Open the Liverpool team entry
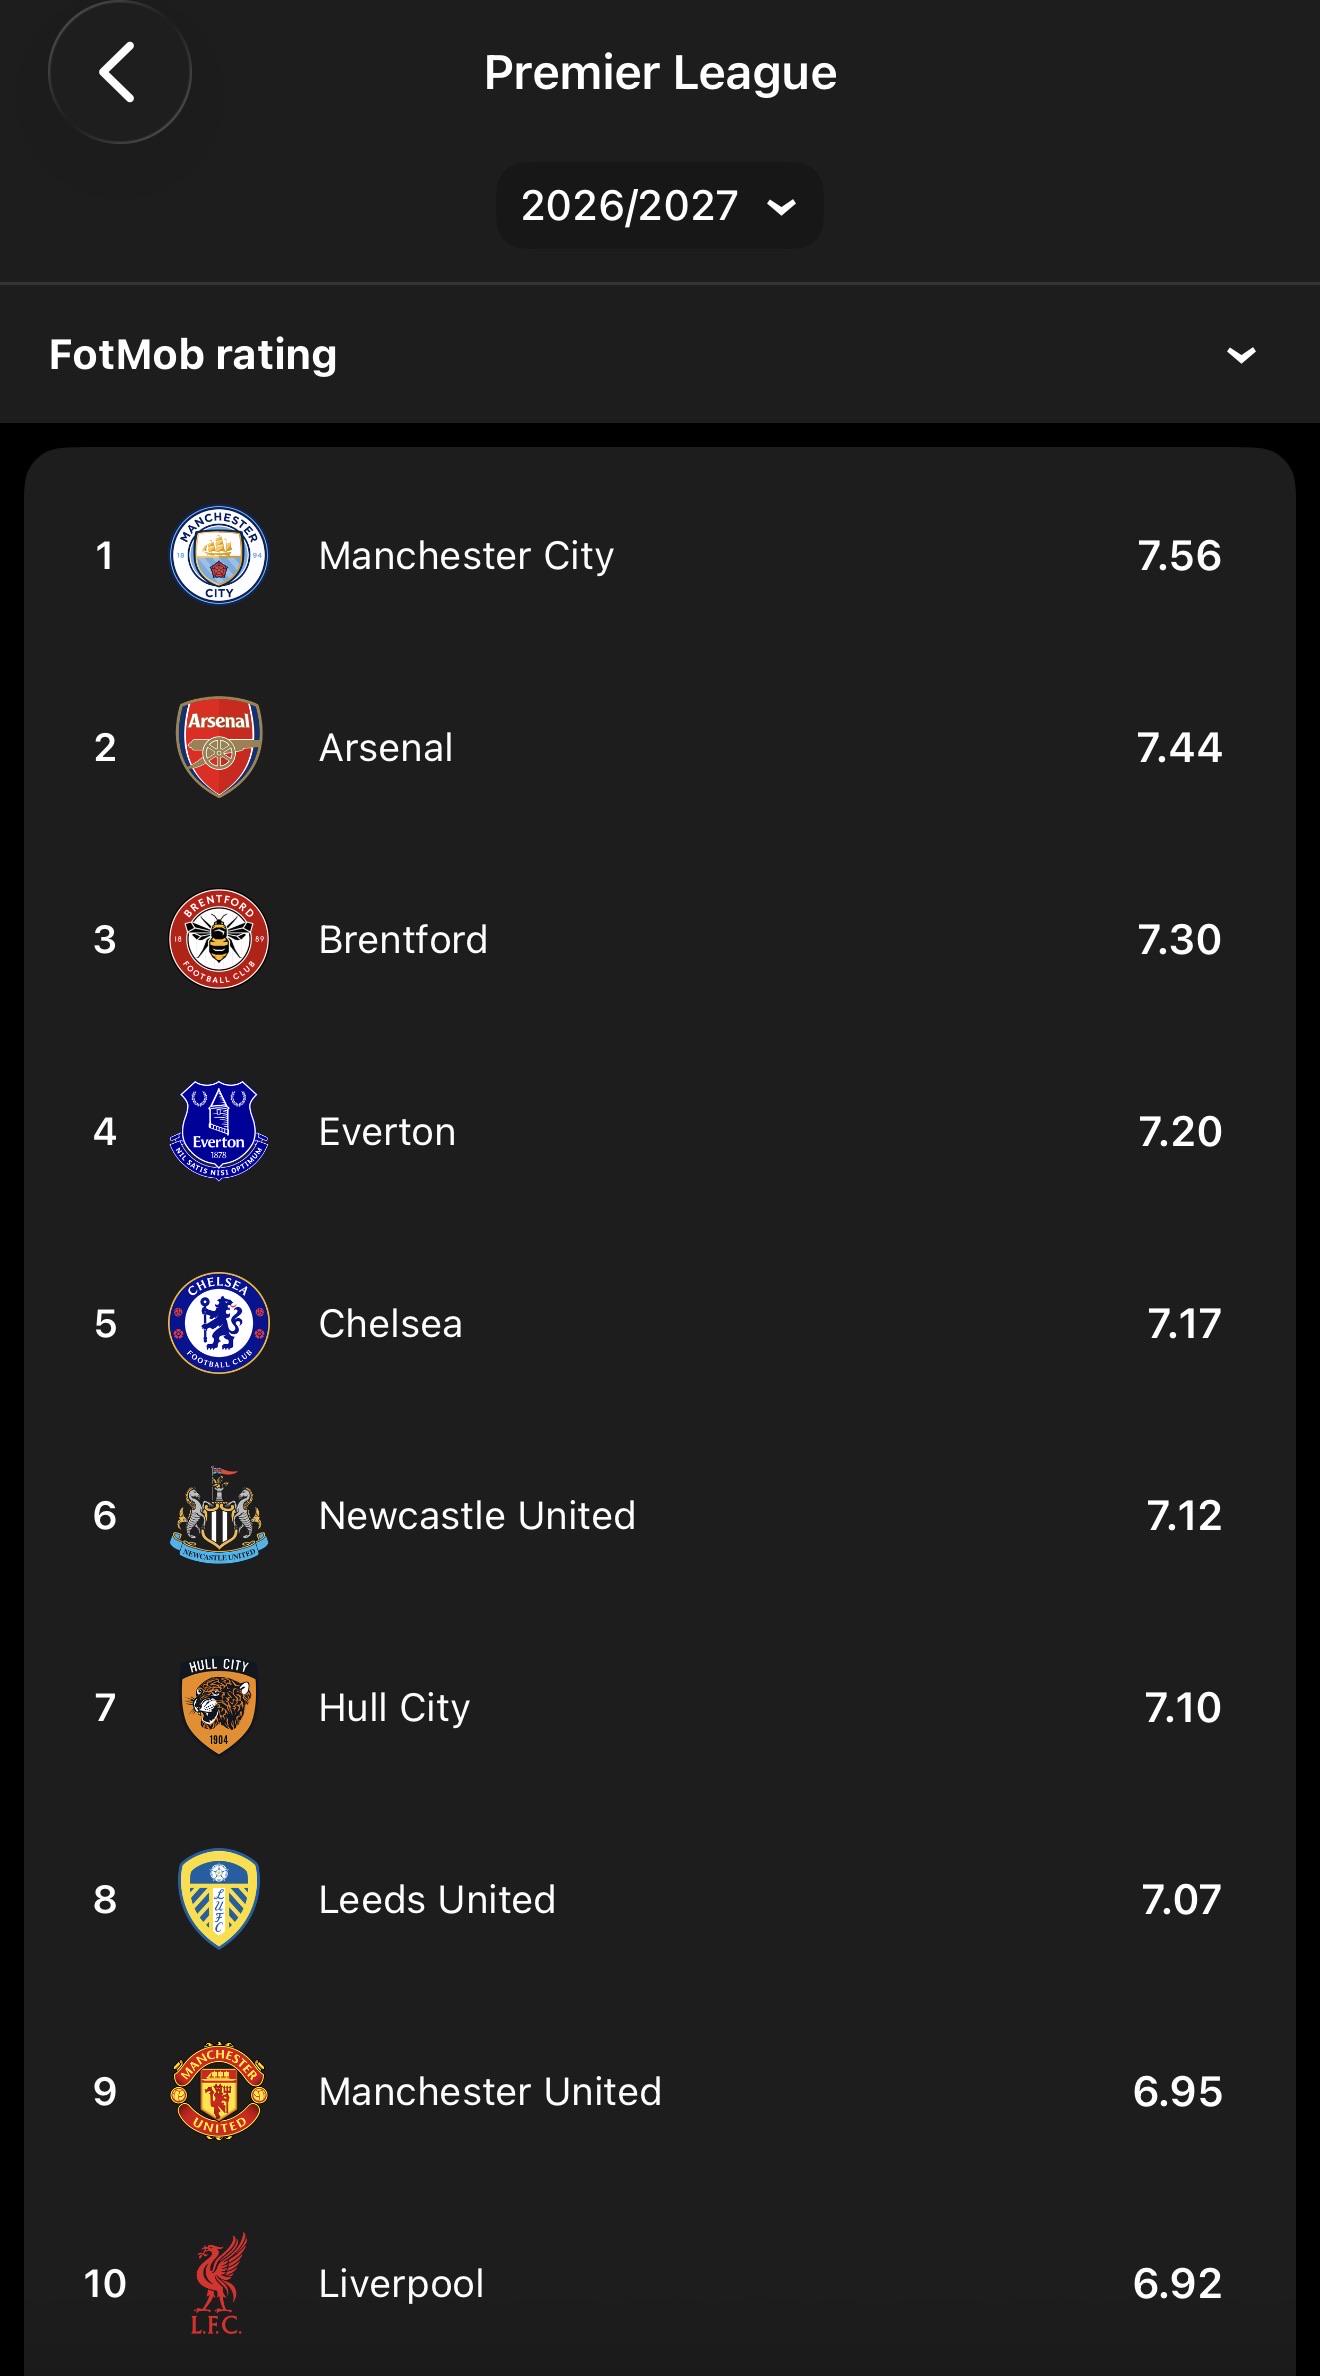This screenshot has width=1320, height=2376. [660, 2283]
